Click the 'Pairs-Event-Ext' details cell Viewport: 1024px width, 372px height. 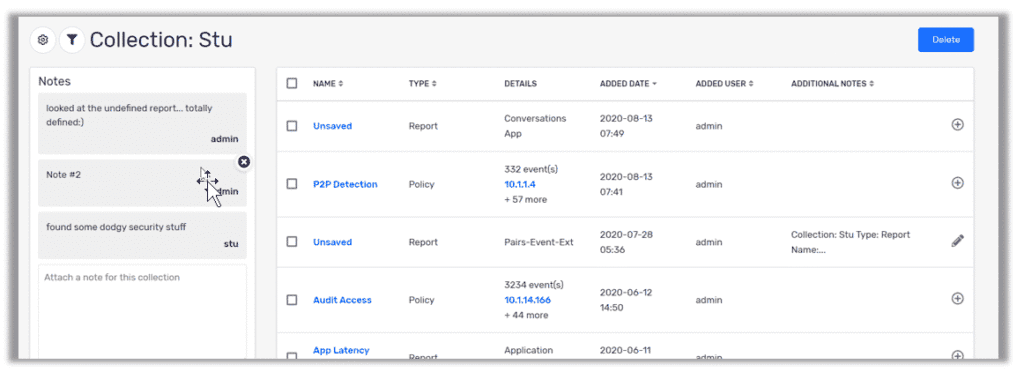pos(539,241)
